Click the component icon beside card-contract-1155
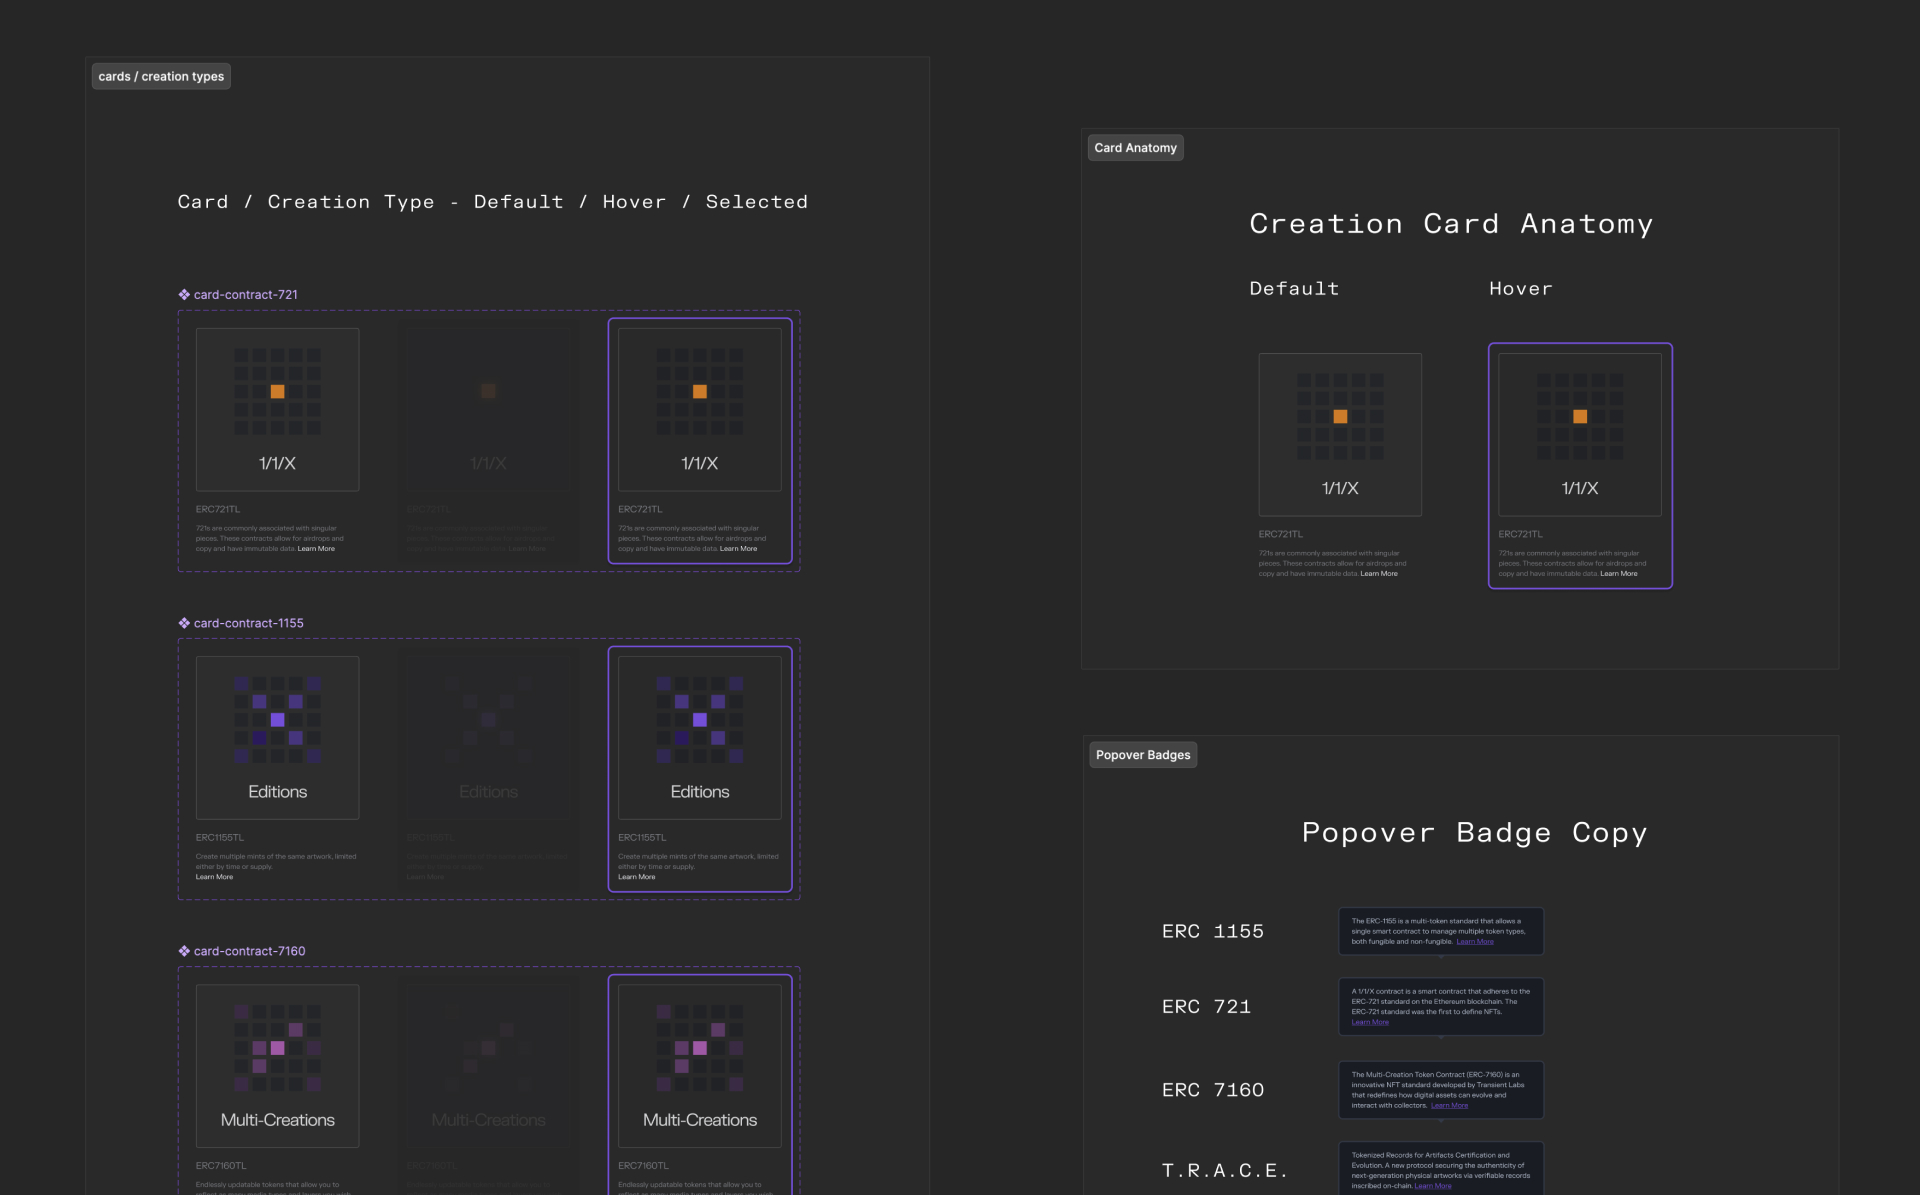1920x1195 pixels. (x=184, y=623)
